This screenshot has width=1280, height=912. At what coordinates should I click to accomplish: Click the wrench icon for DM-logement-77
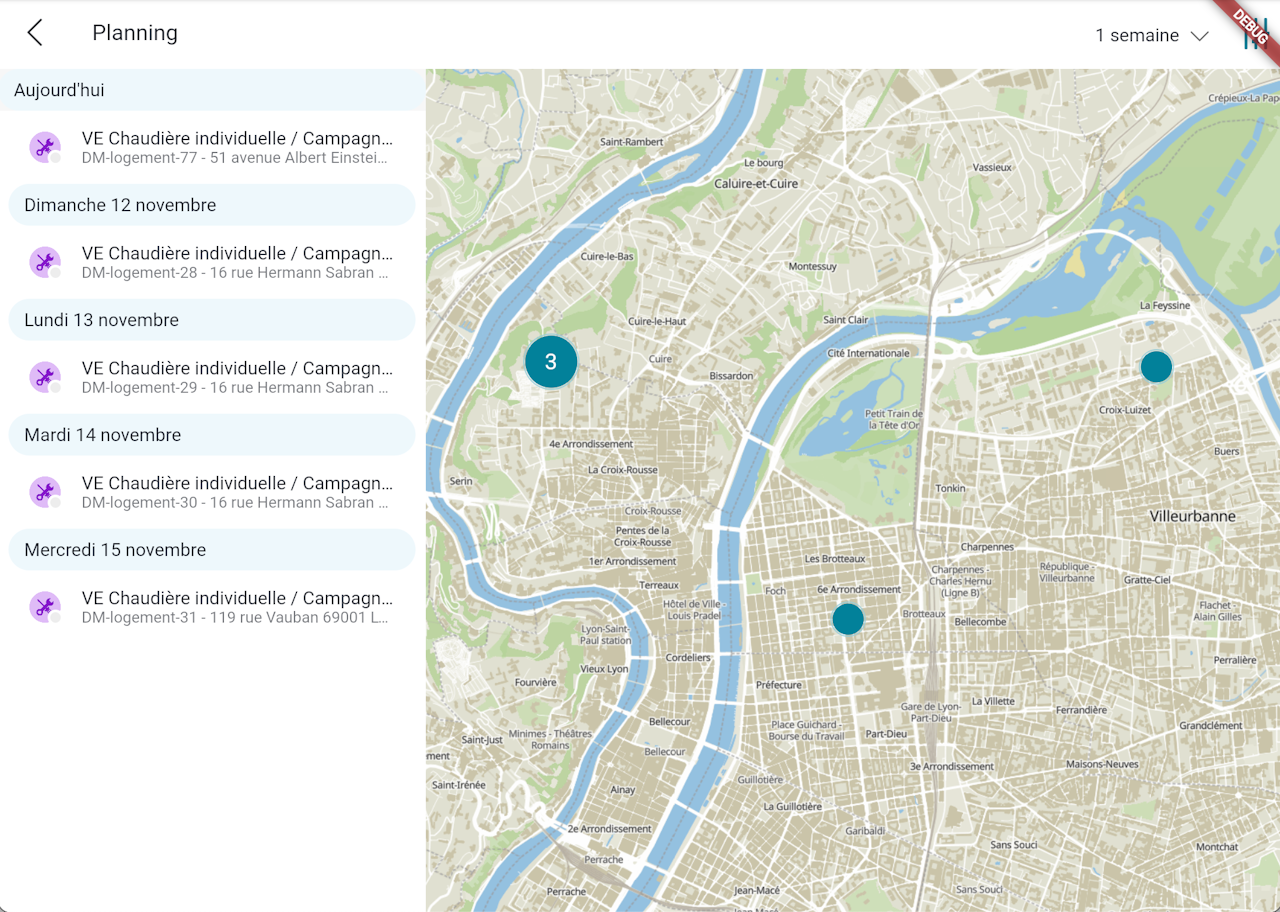44,148
